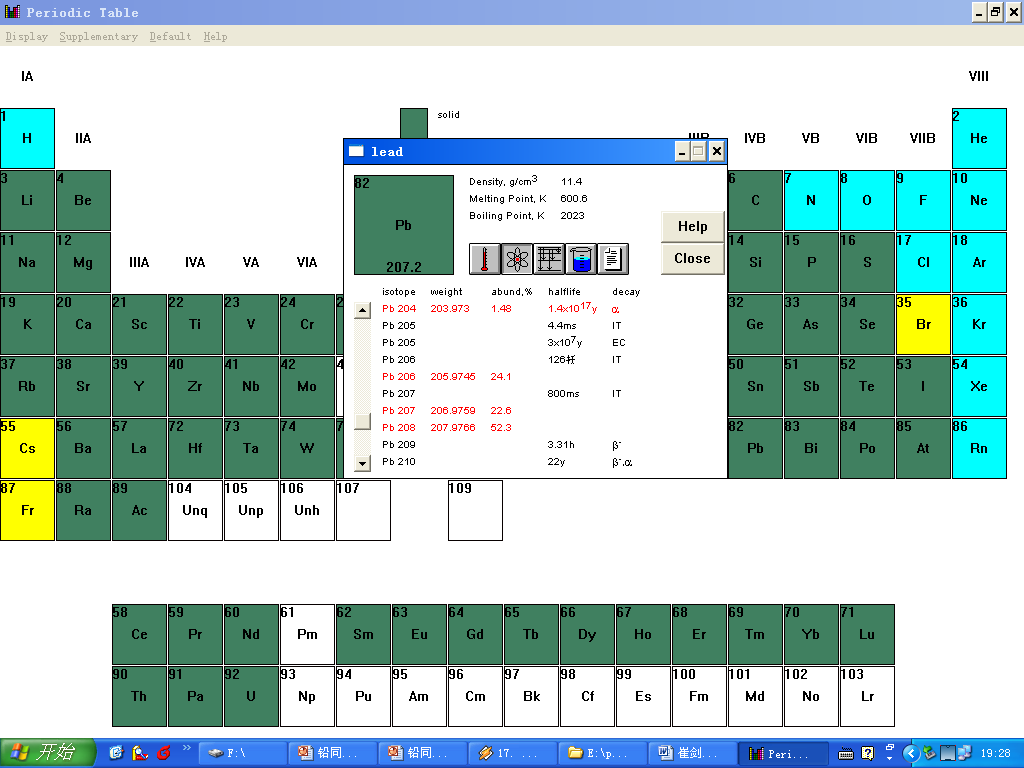This screenshot has height=768, width=1024.
Task: Select Beryllium element cell
Action: click(84, 200)
